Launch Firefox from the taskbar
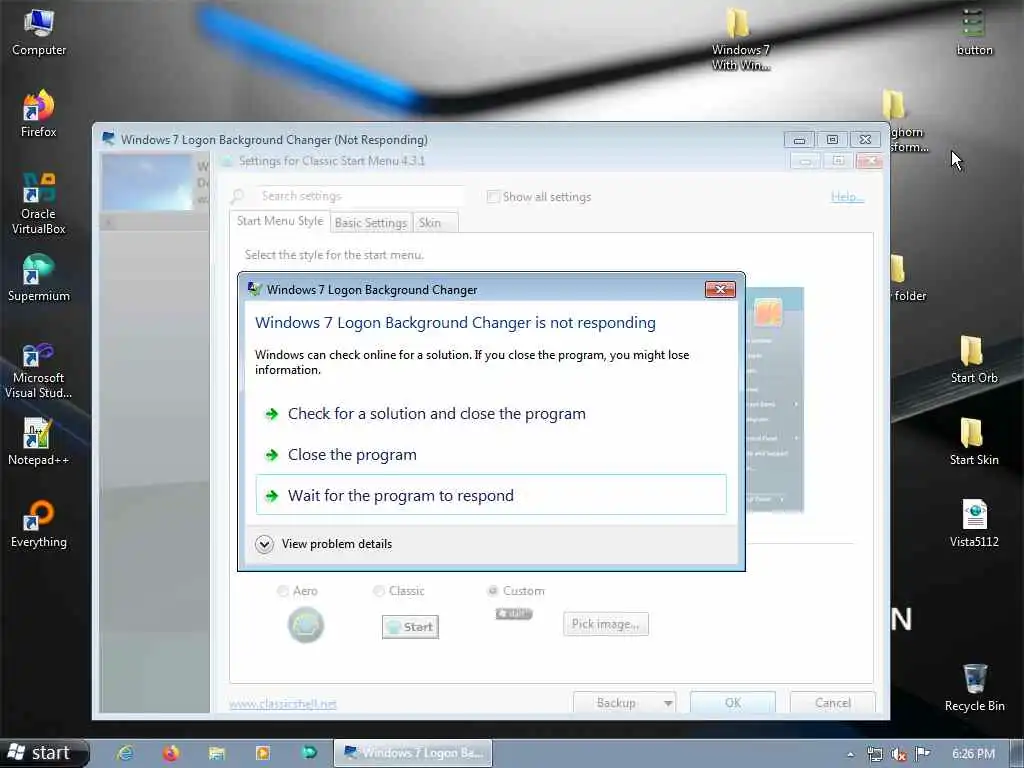Viewport: 1024px width, 768px height. 170,753
